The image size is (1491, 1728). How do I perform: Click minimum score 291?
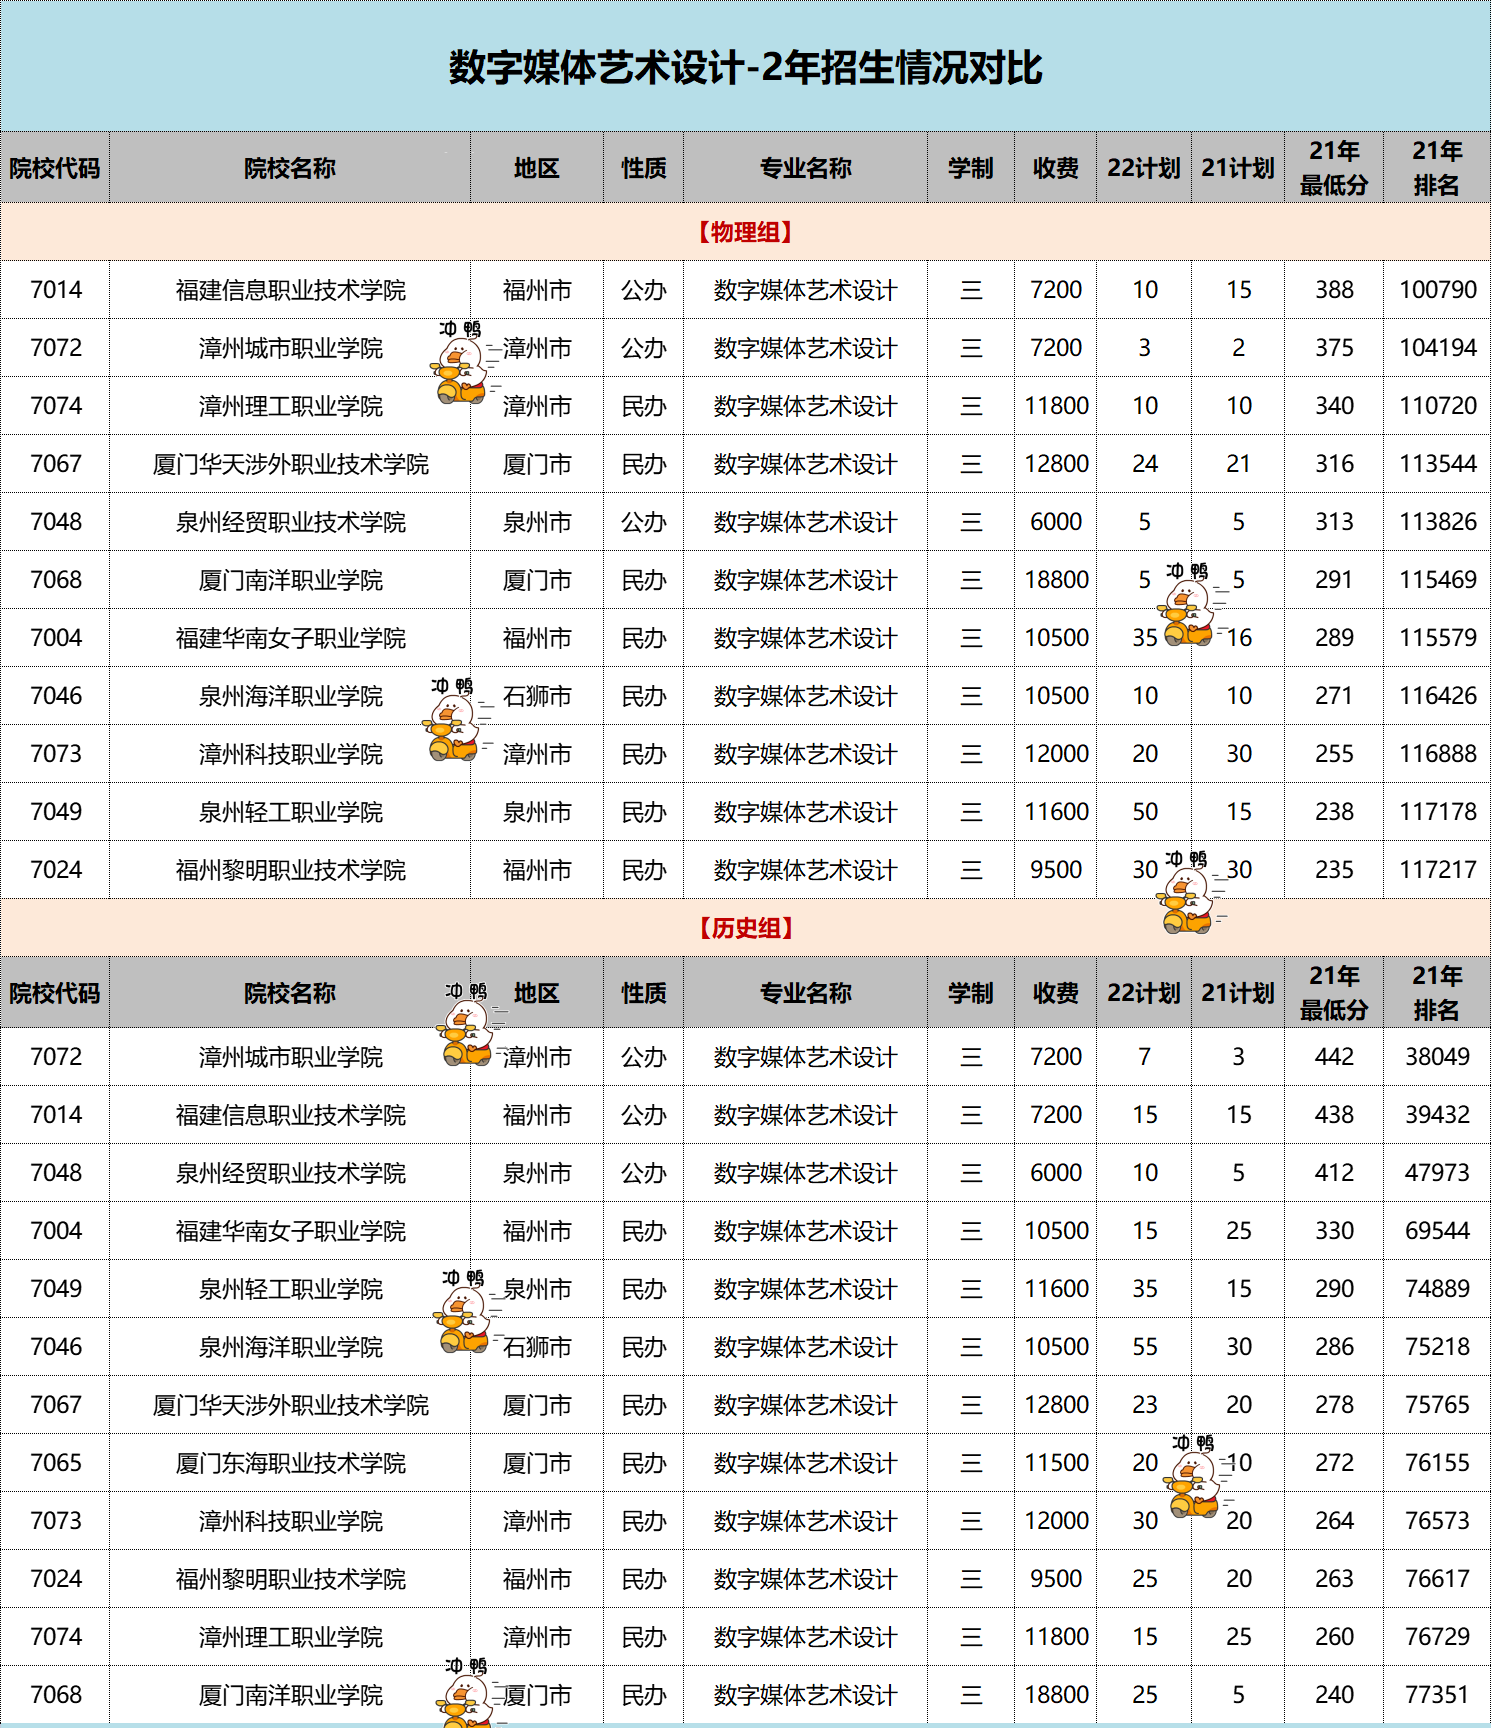point(1334,580)
